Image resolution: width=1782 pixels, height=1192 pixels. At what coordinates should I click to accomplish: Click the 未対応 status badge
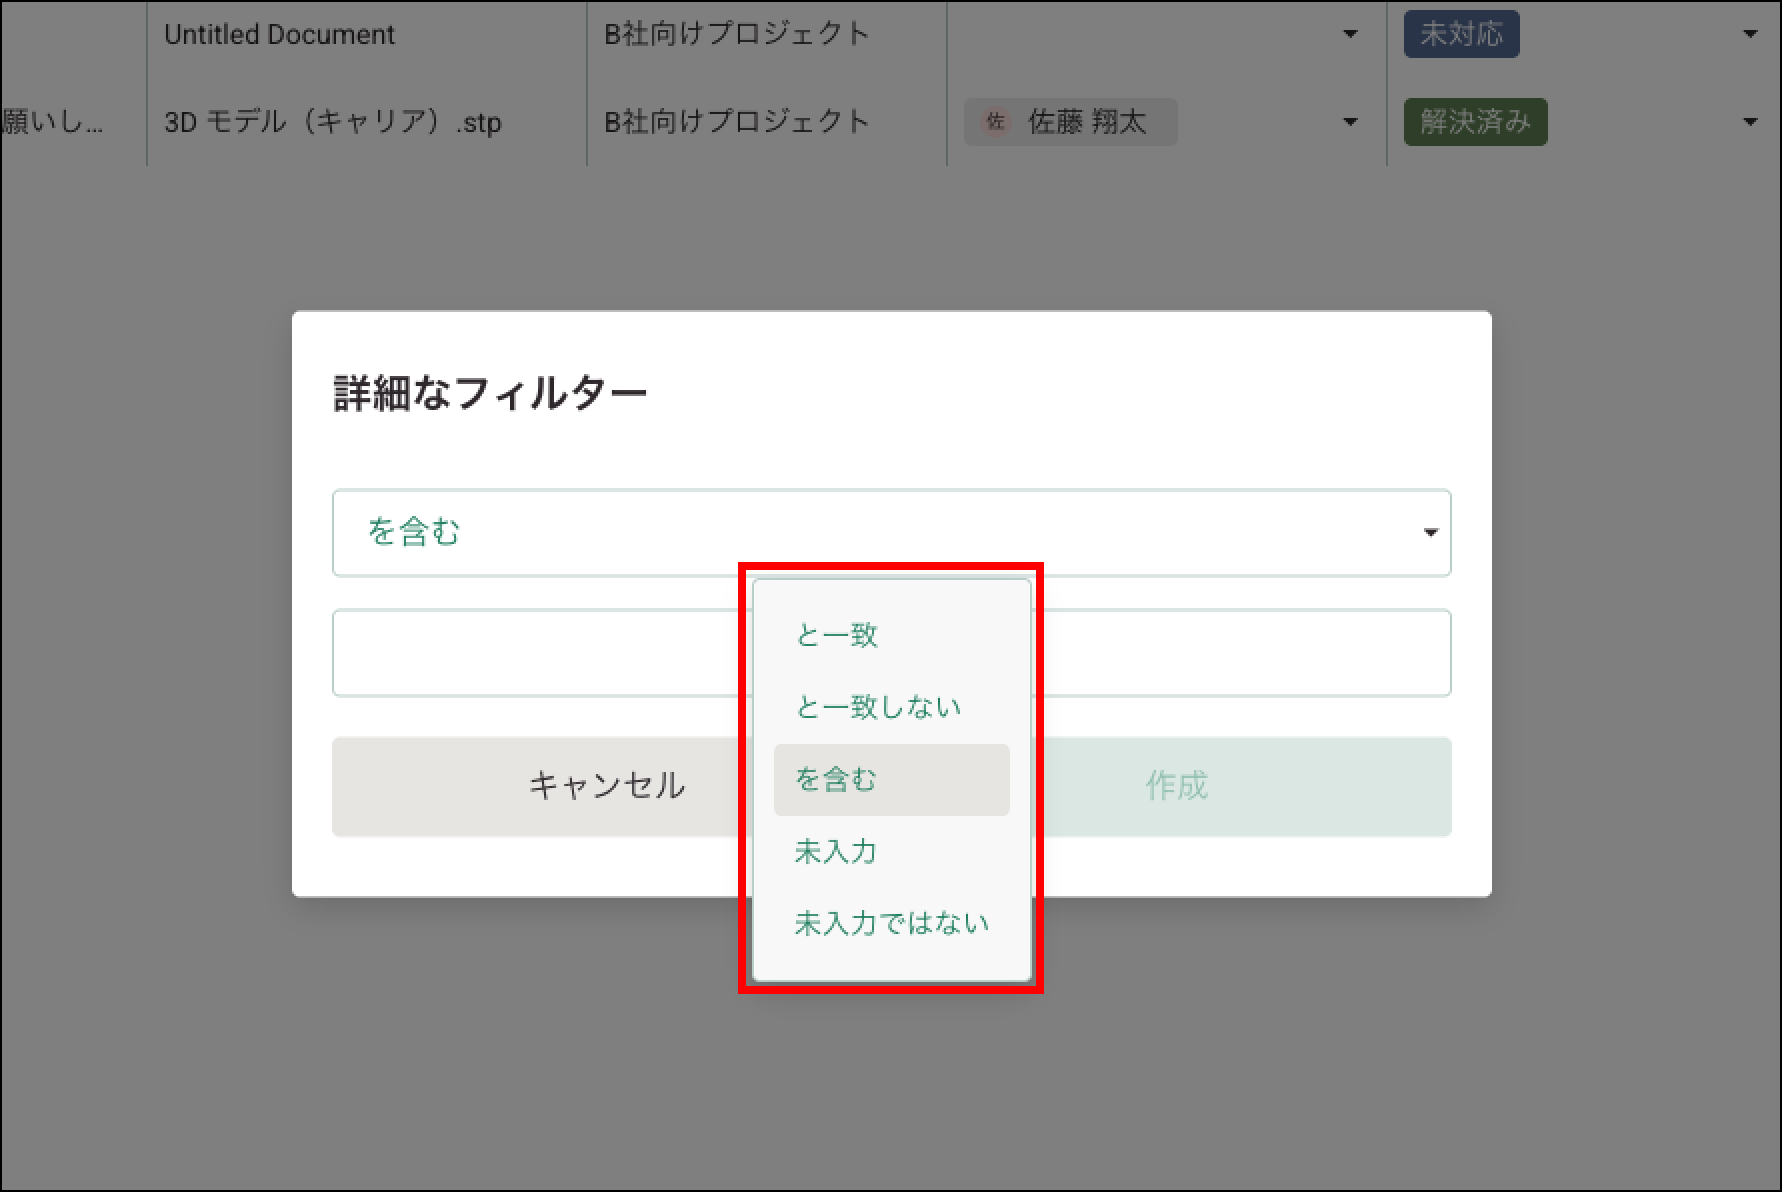(1461, 35)
